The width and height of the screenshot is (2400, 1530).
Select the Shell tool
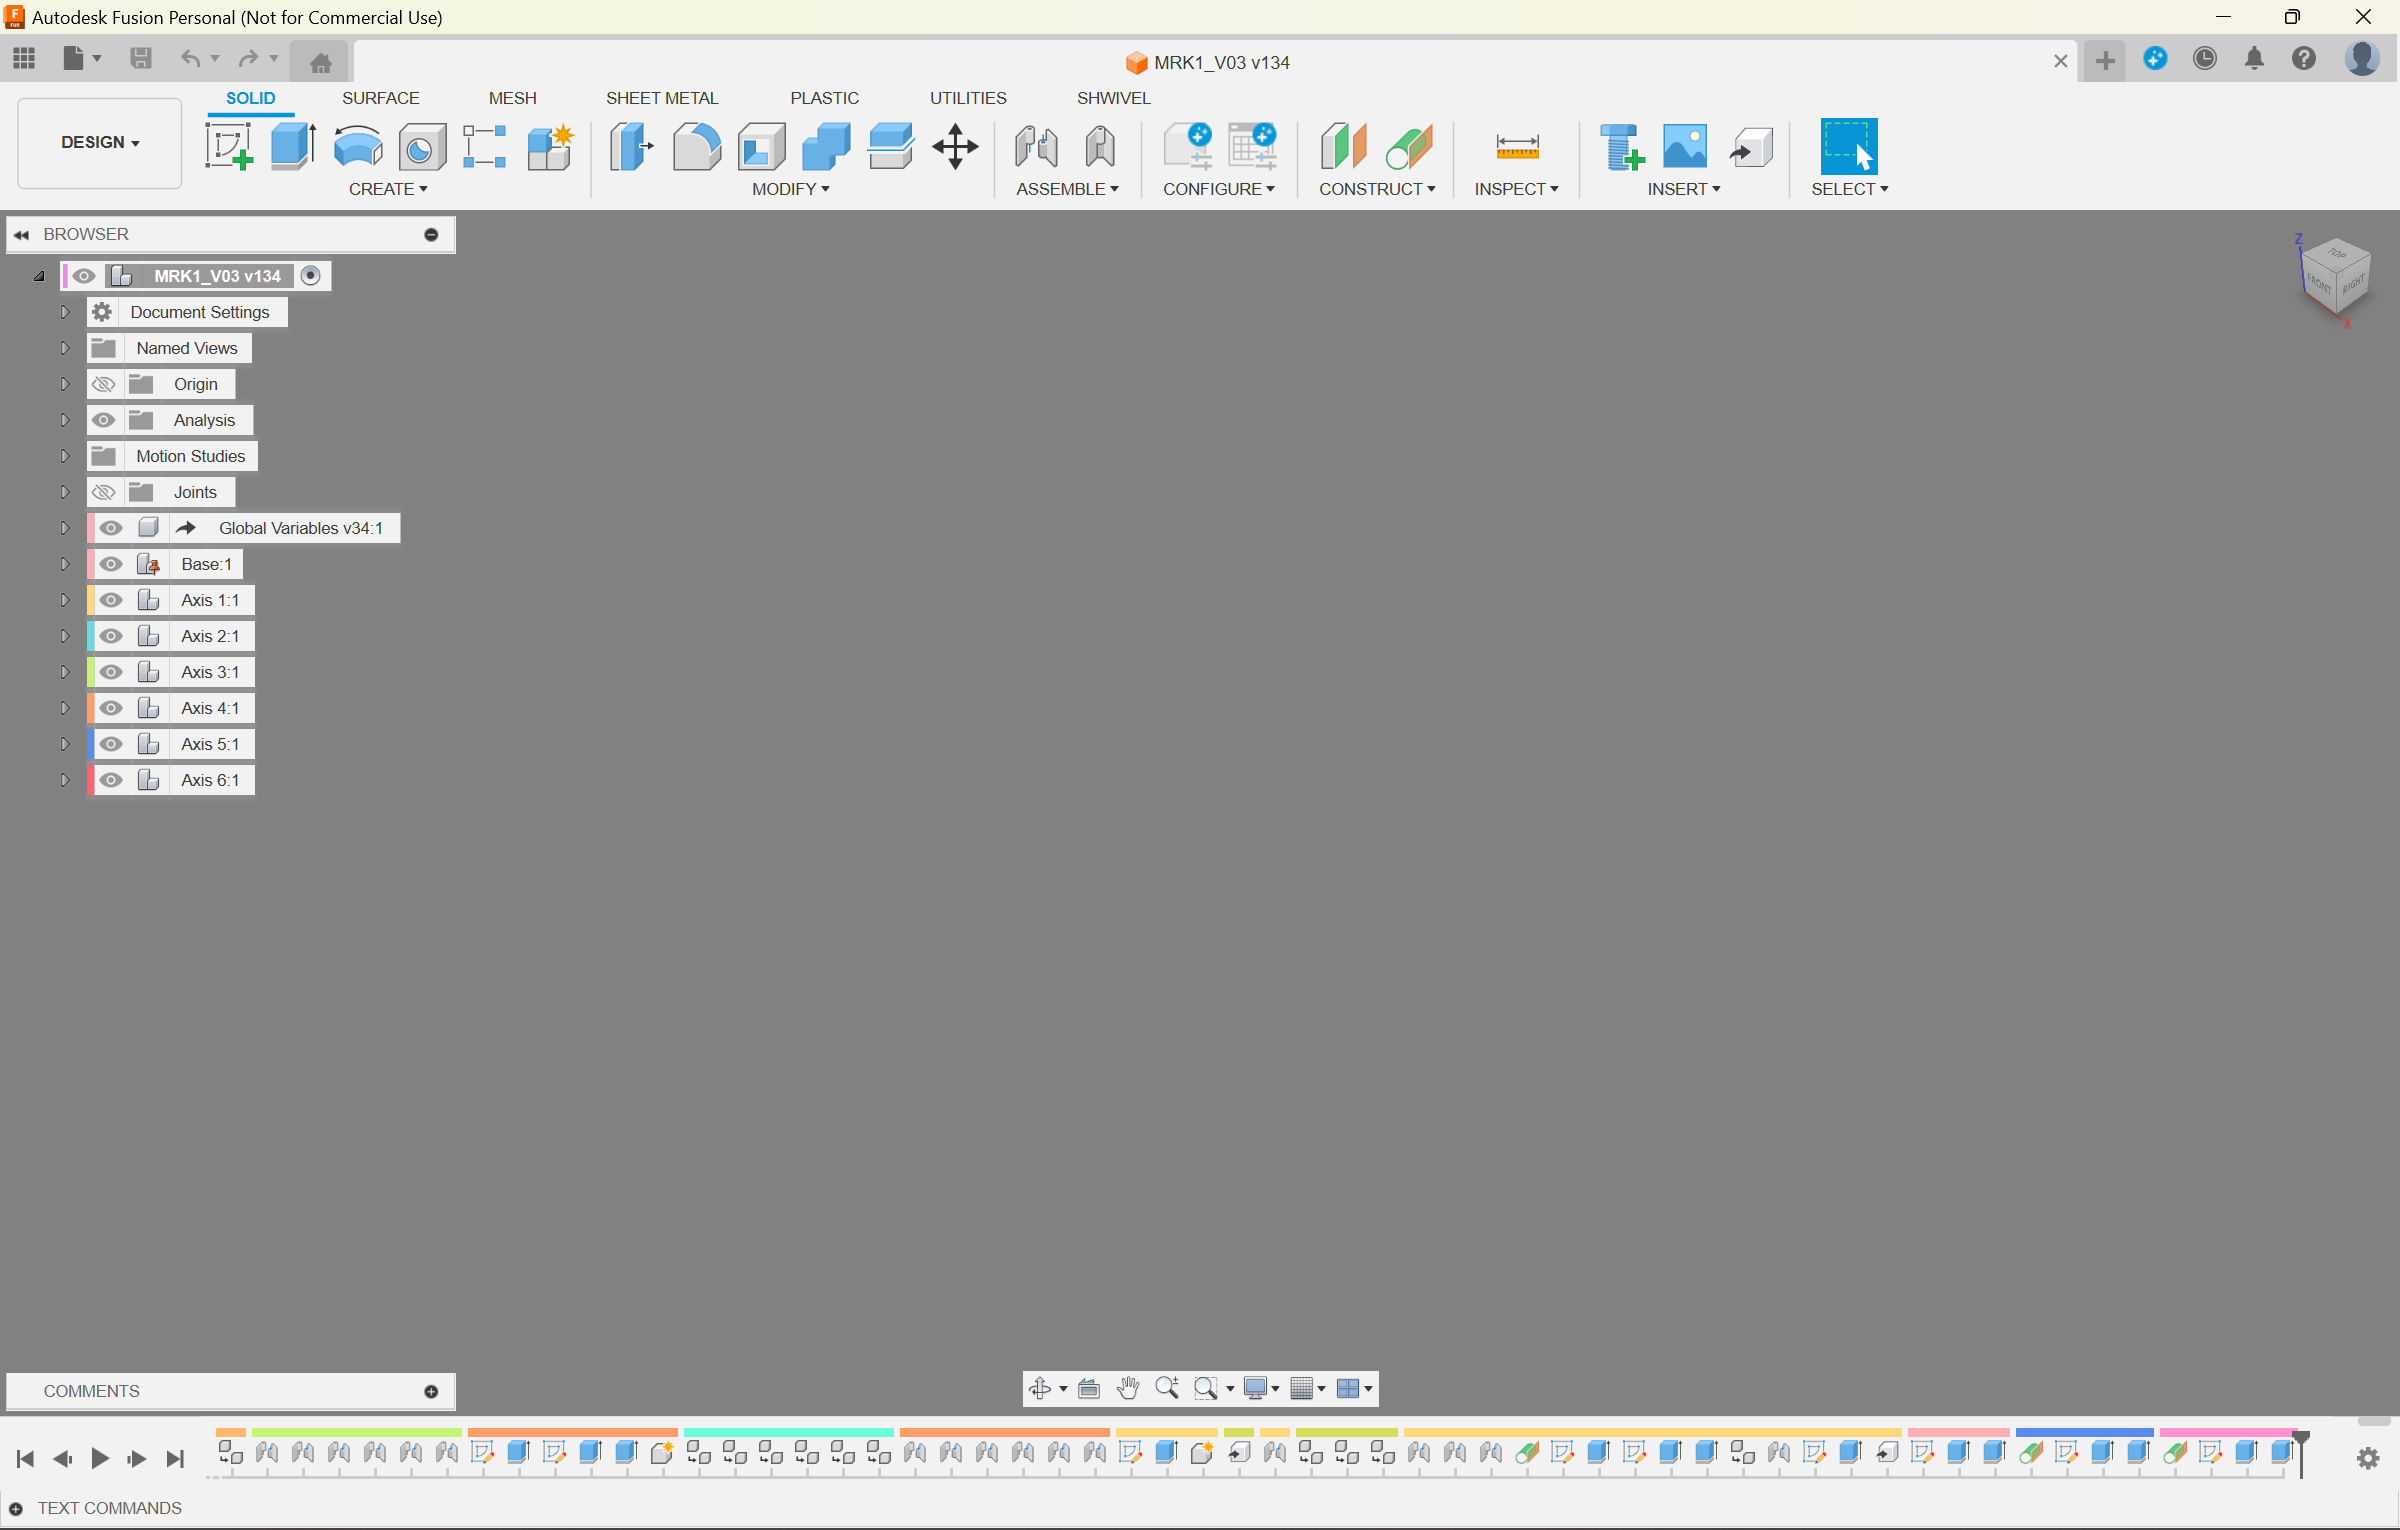click(761, 146)
